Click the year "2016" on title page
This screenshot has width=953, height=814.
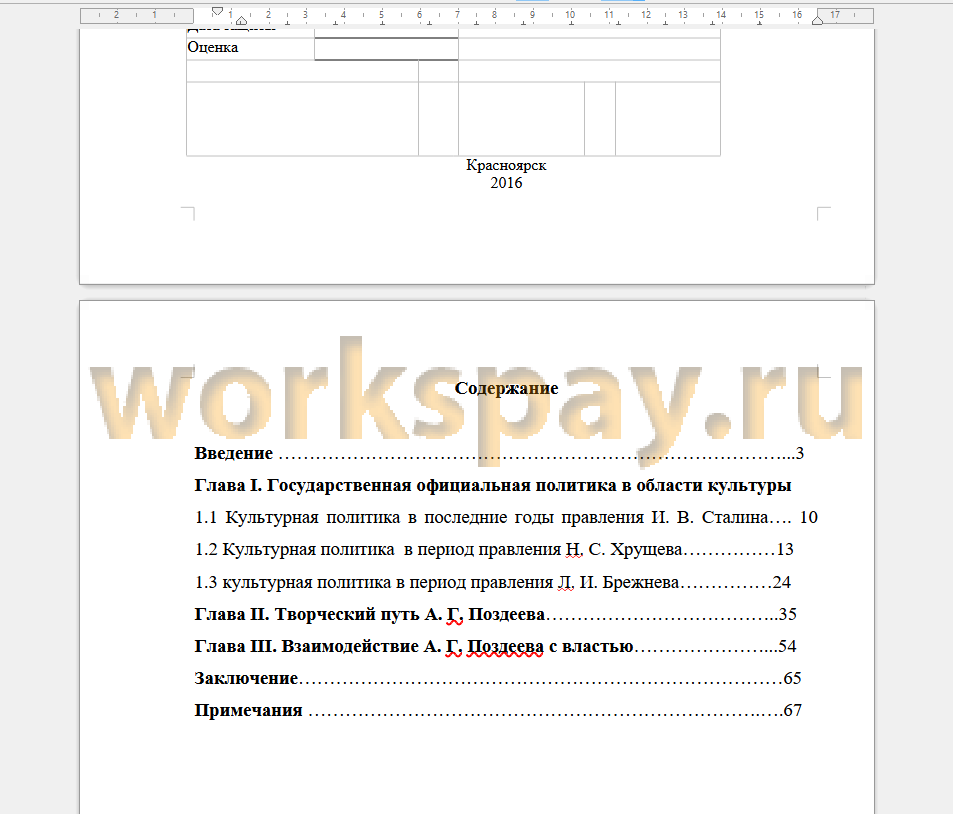[x=506, y=183]
